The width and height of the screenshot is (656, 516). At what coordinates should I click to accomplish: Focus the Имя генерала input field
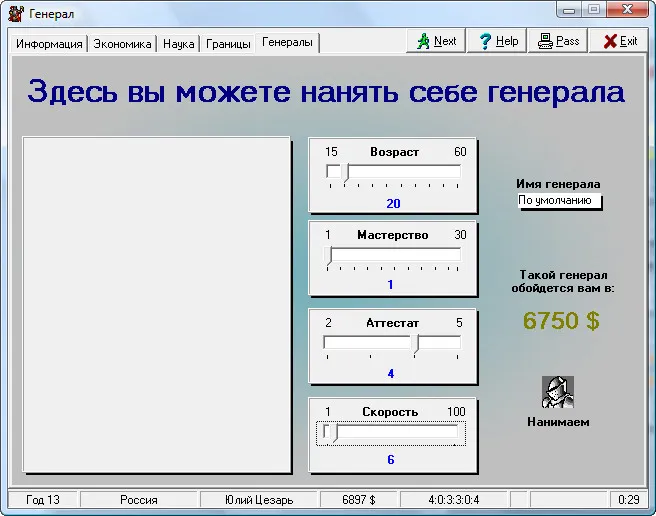tap(559, 200)
